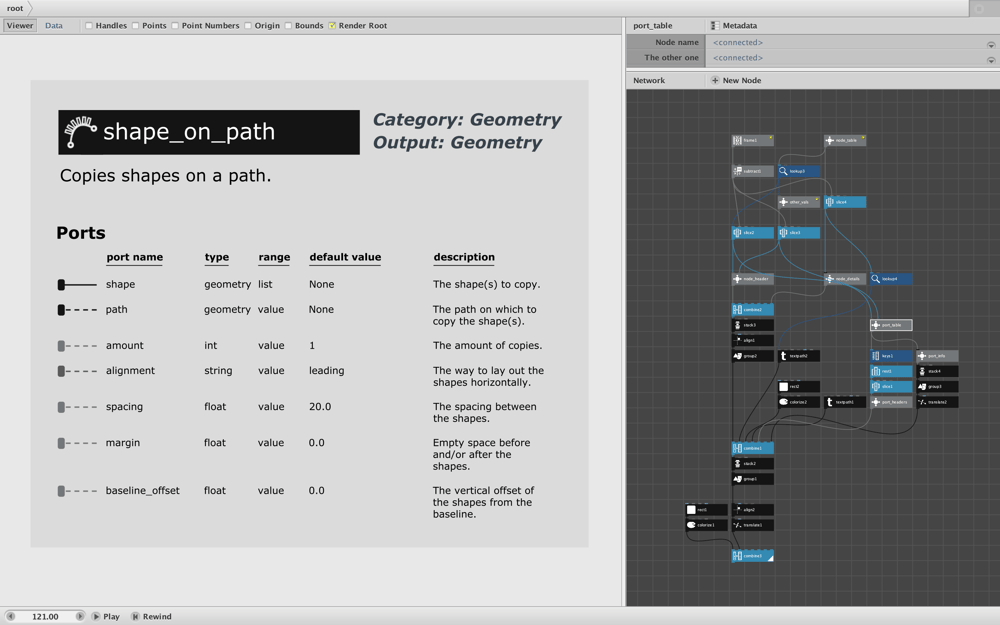Click the baseline_offset port name text
This screenshot has width=1000, height=625.
click(143, 490)
